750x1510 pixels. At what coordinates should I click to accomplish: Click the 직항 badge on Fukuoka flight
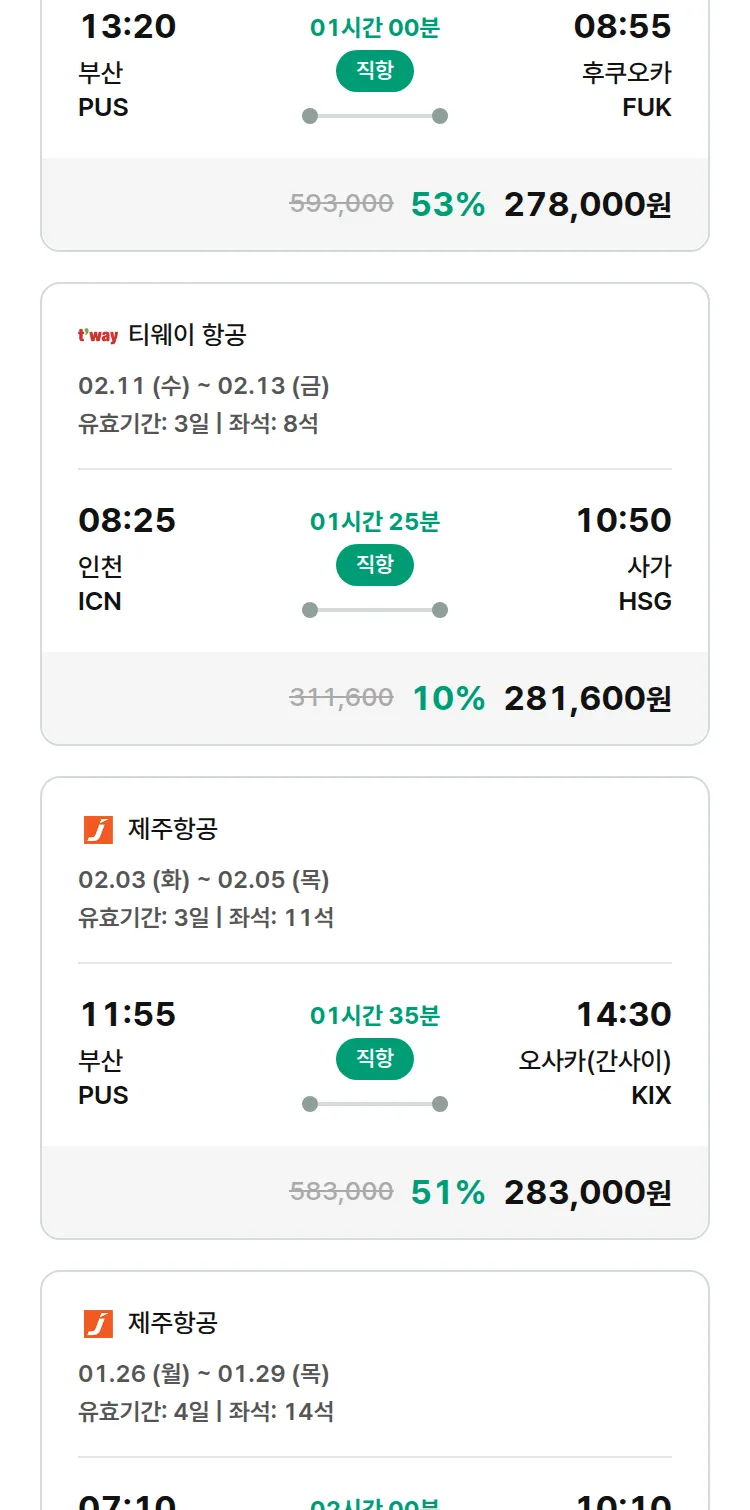pos(375,71)
